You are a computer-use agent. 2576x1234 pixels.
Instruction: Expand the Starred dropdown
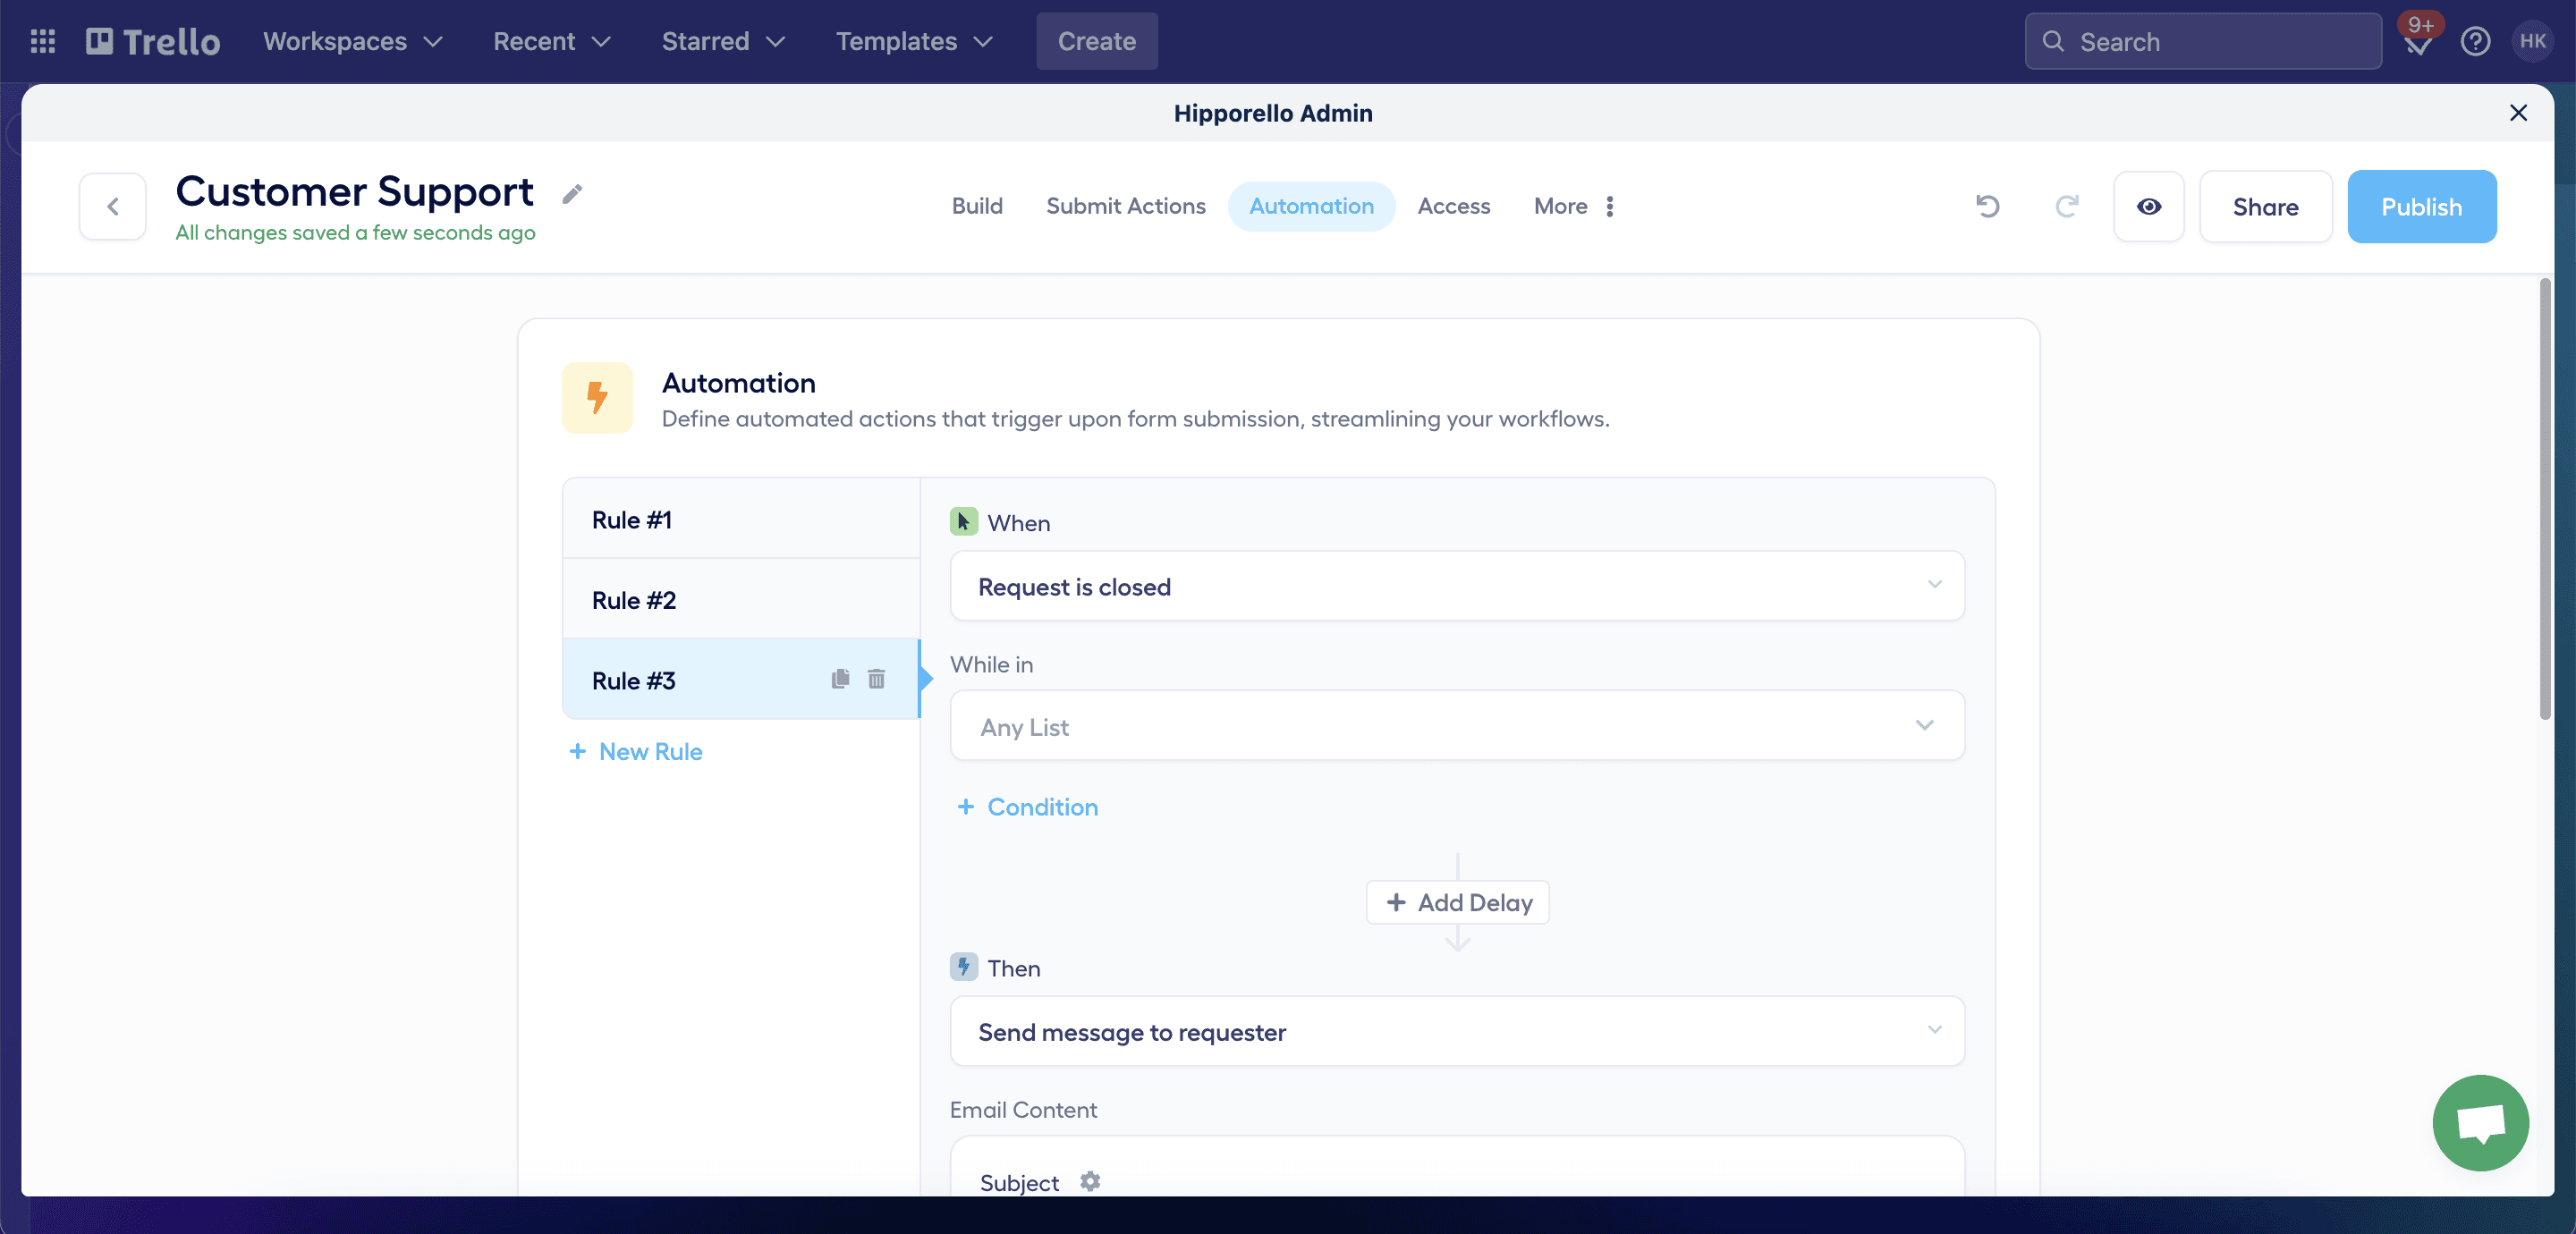[723, 41]
